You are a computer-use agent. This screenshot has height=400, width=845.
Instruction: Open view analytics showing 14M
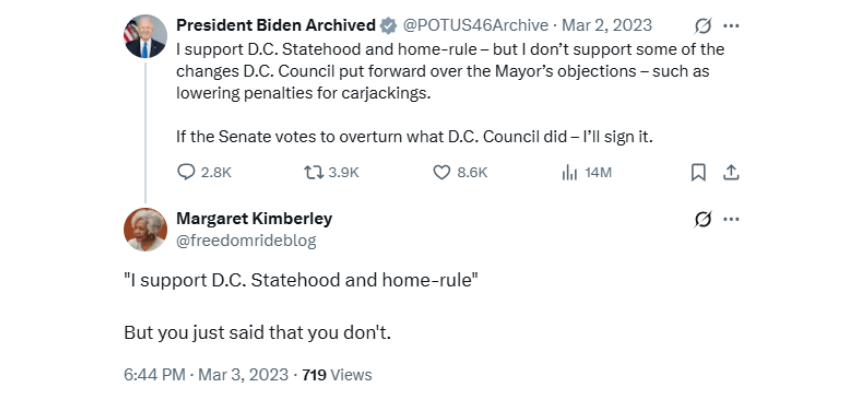570,172
